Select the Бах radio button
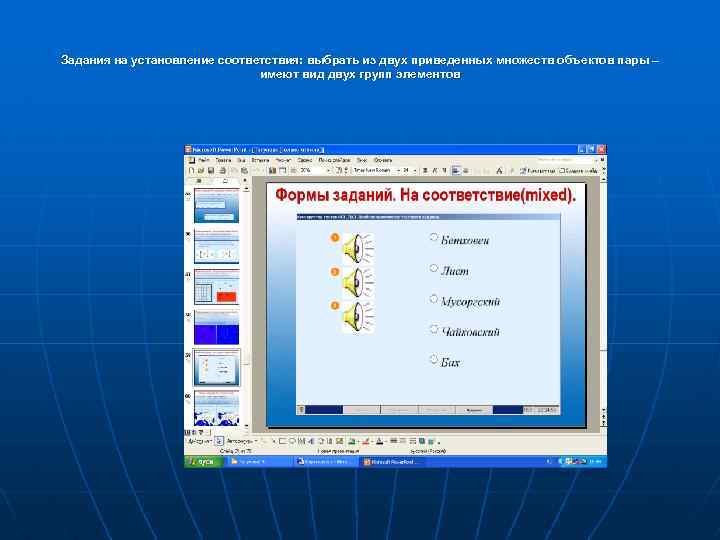This screenshot has height=540, width=720. (x=434, y=360)
